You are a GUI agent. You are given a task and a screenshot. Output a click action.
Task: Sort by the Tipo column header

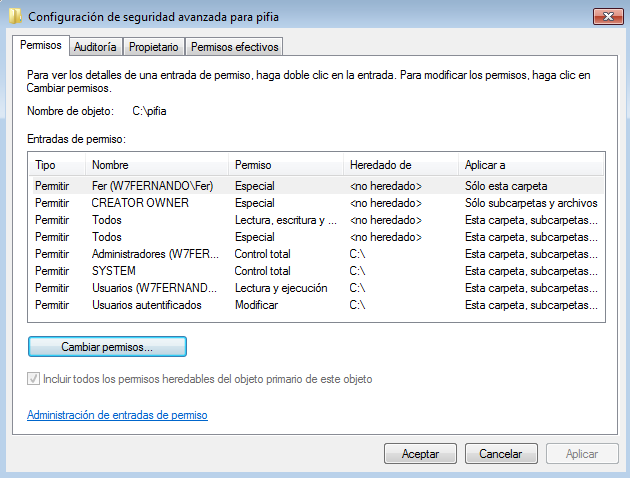[57, 165]
